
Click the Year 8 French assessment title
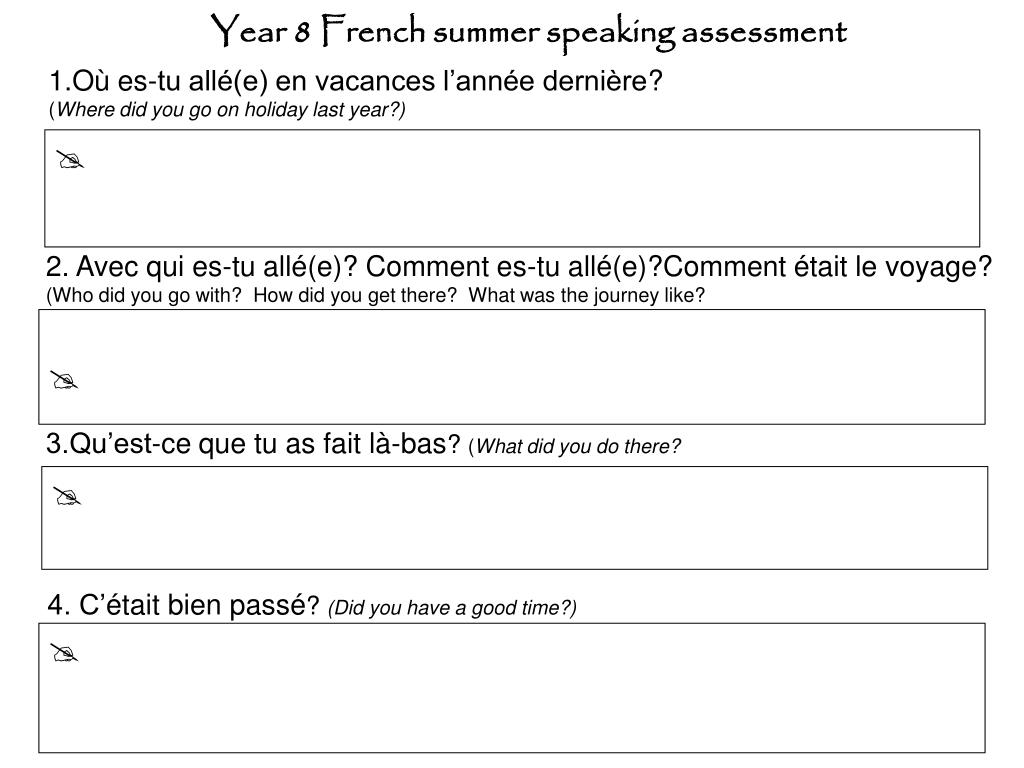coord(528,32)
